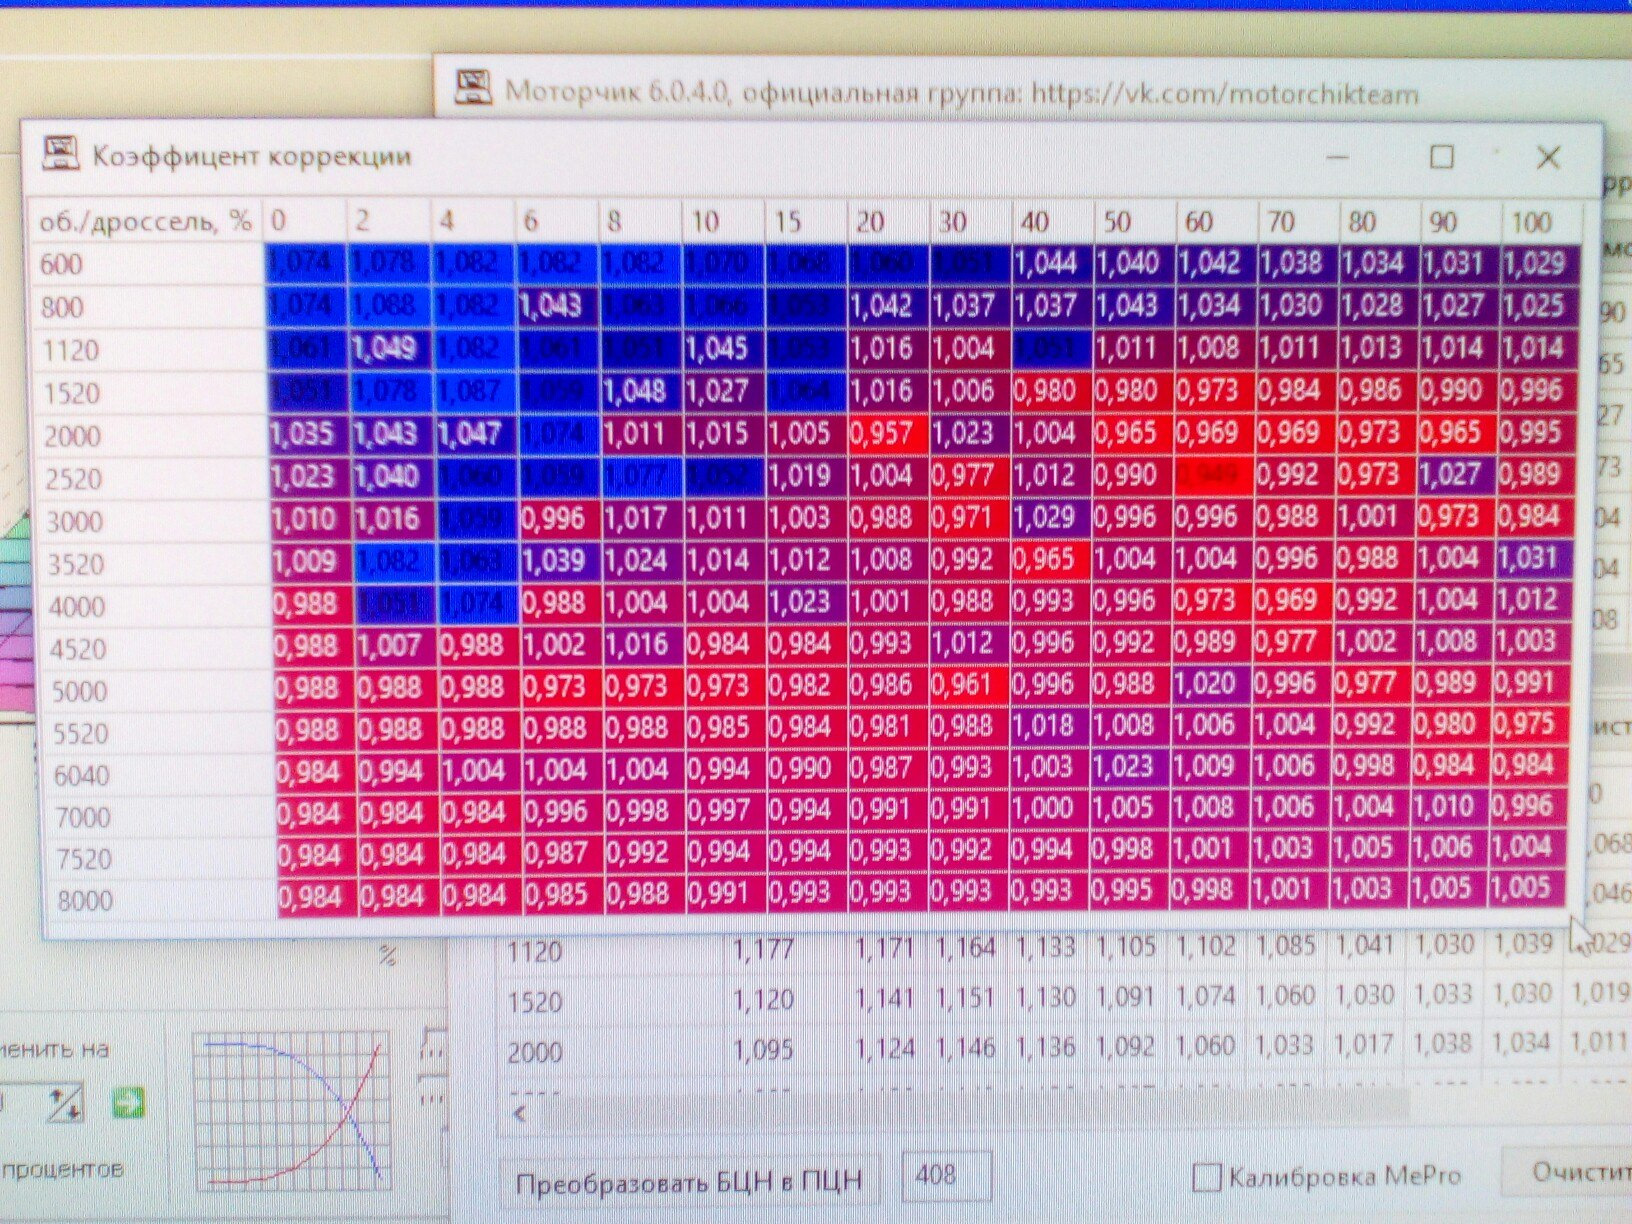
Task: Select cell 0,961 in row 5000, column 30
Action: (969, 686)
